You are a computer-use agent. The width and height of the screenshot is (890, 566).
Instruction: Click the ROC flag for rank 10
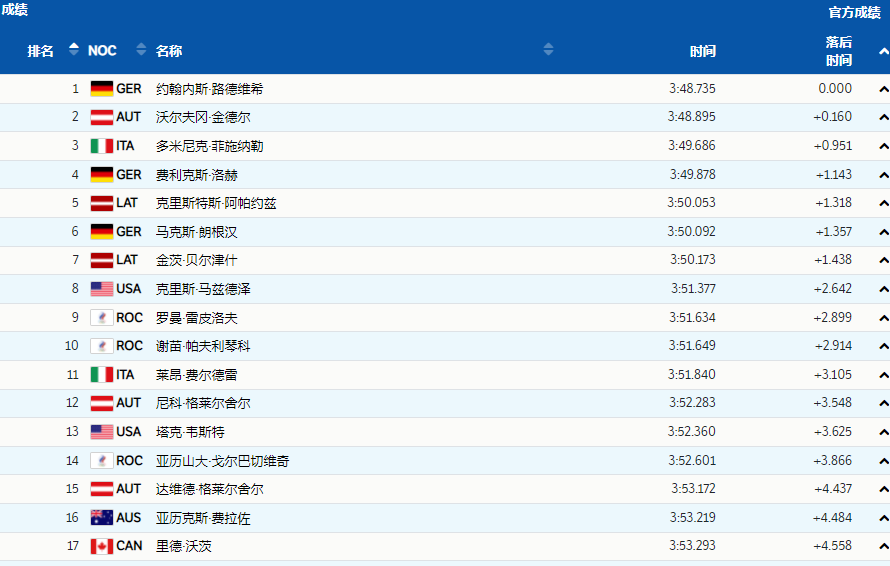pyautogui.click(x=102, y=346)
